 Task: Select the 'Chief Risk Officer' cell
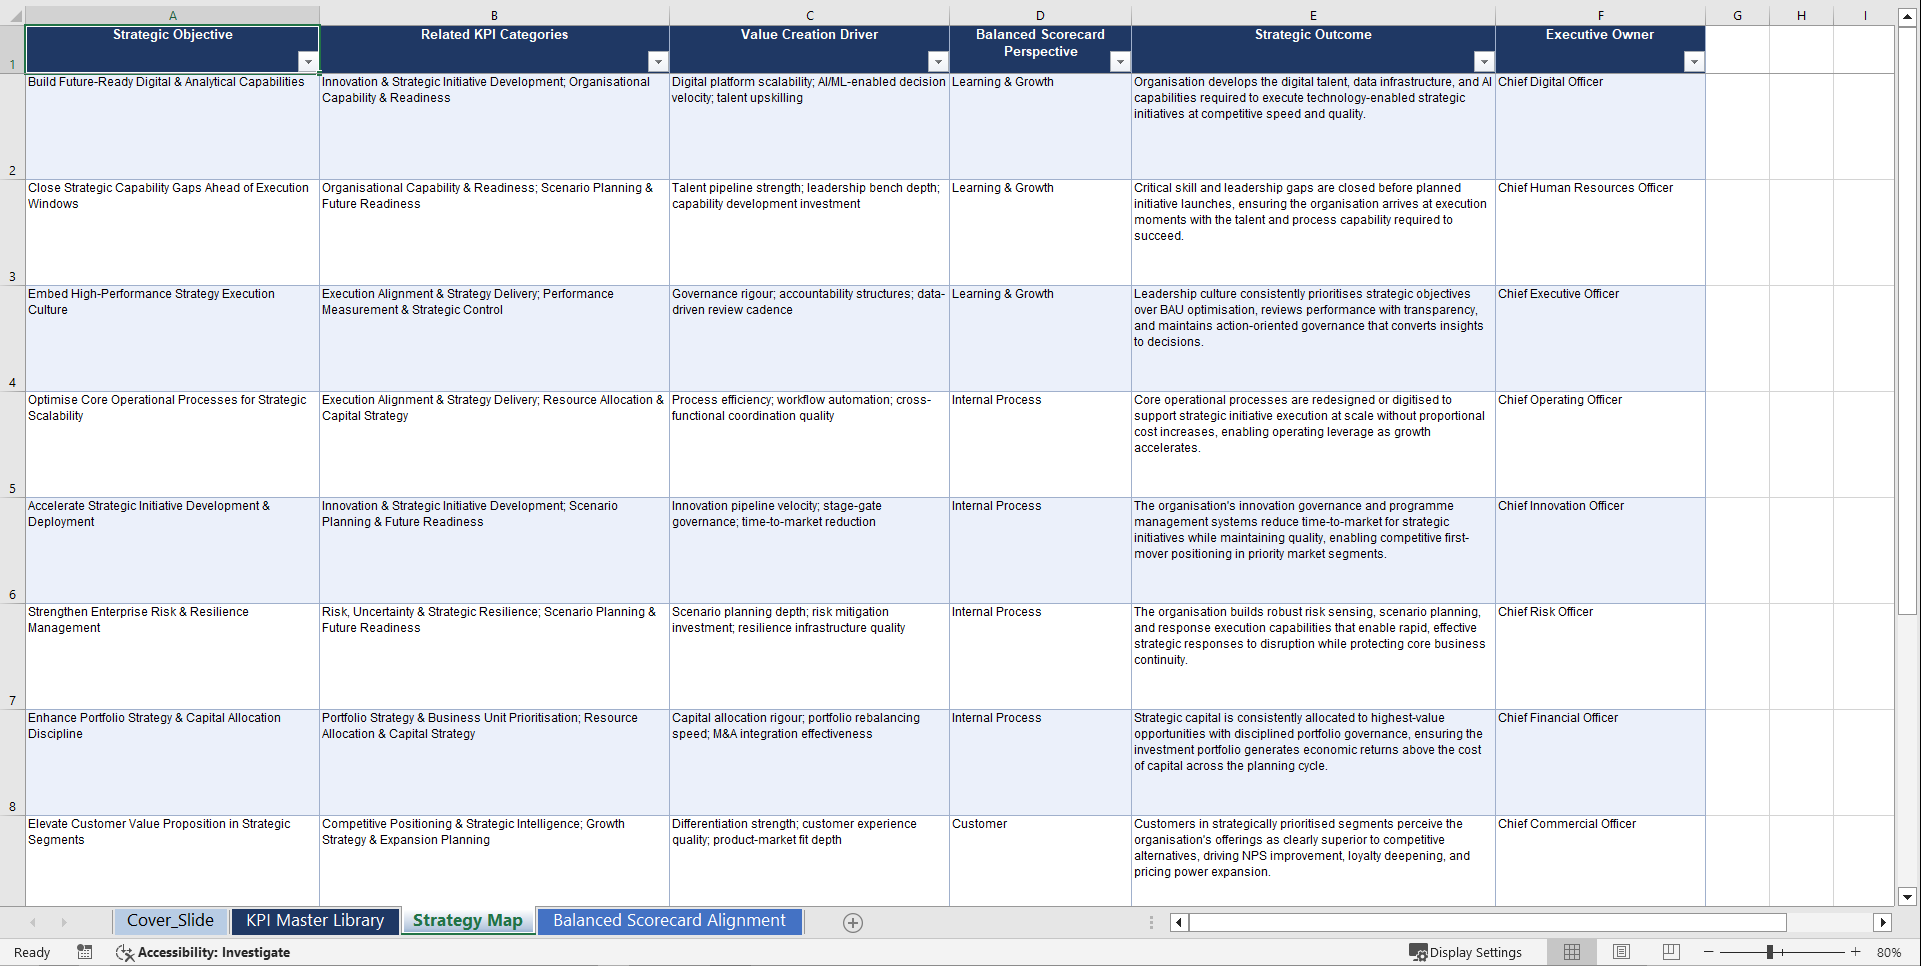1600,656
